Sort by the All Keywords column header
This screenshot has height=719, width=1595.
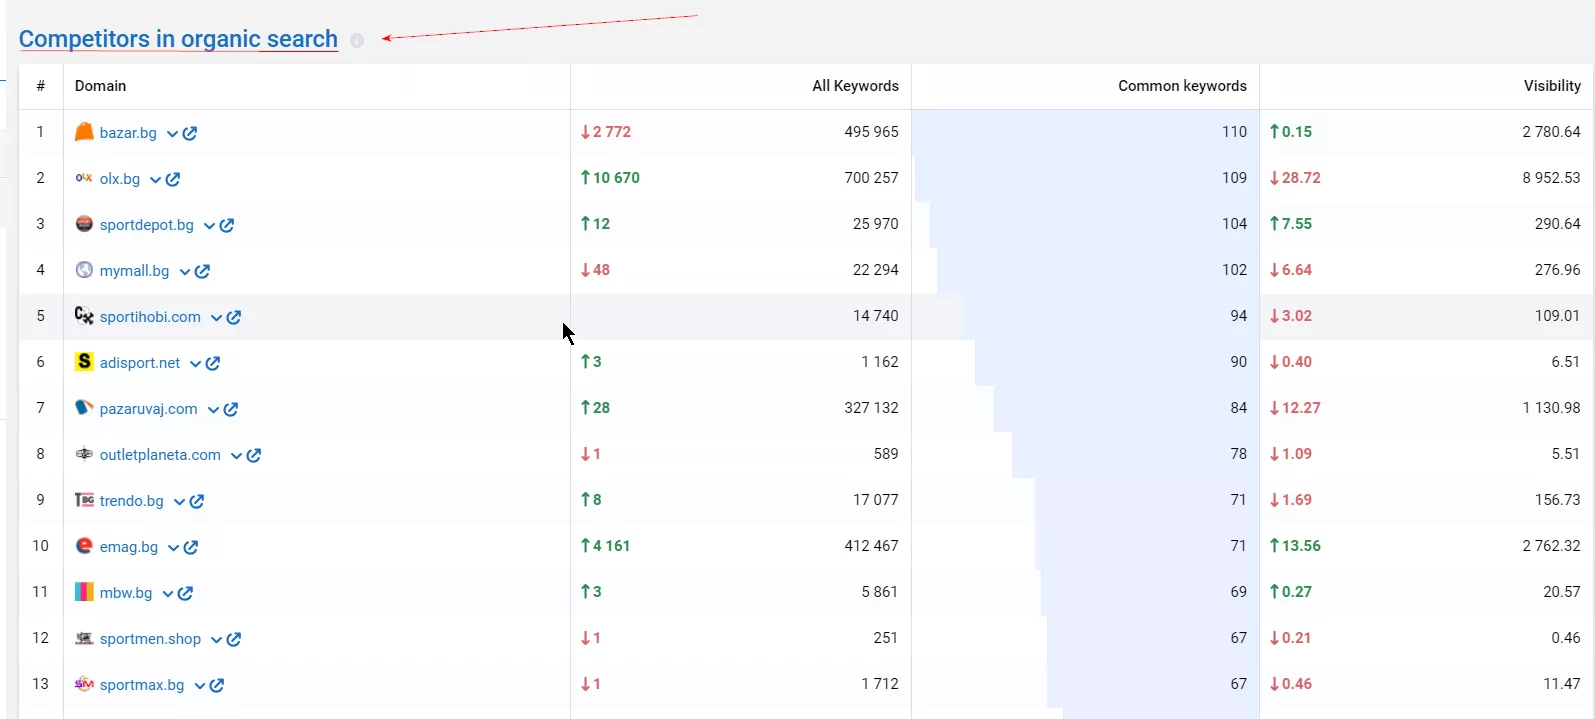pyautogui.click(x=855, y=86)
